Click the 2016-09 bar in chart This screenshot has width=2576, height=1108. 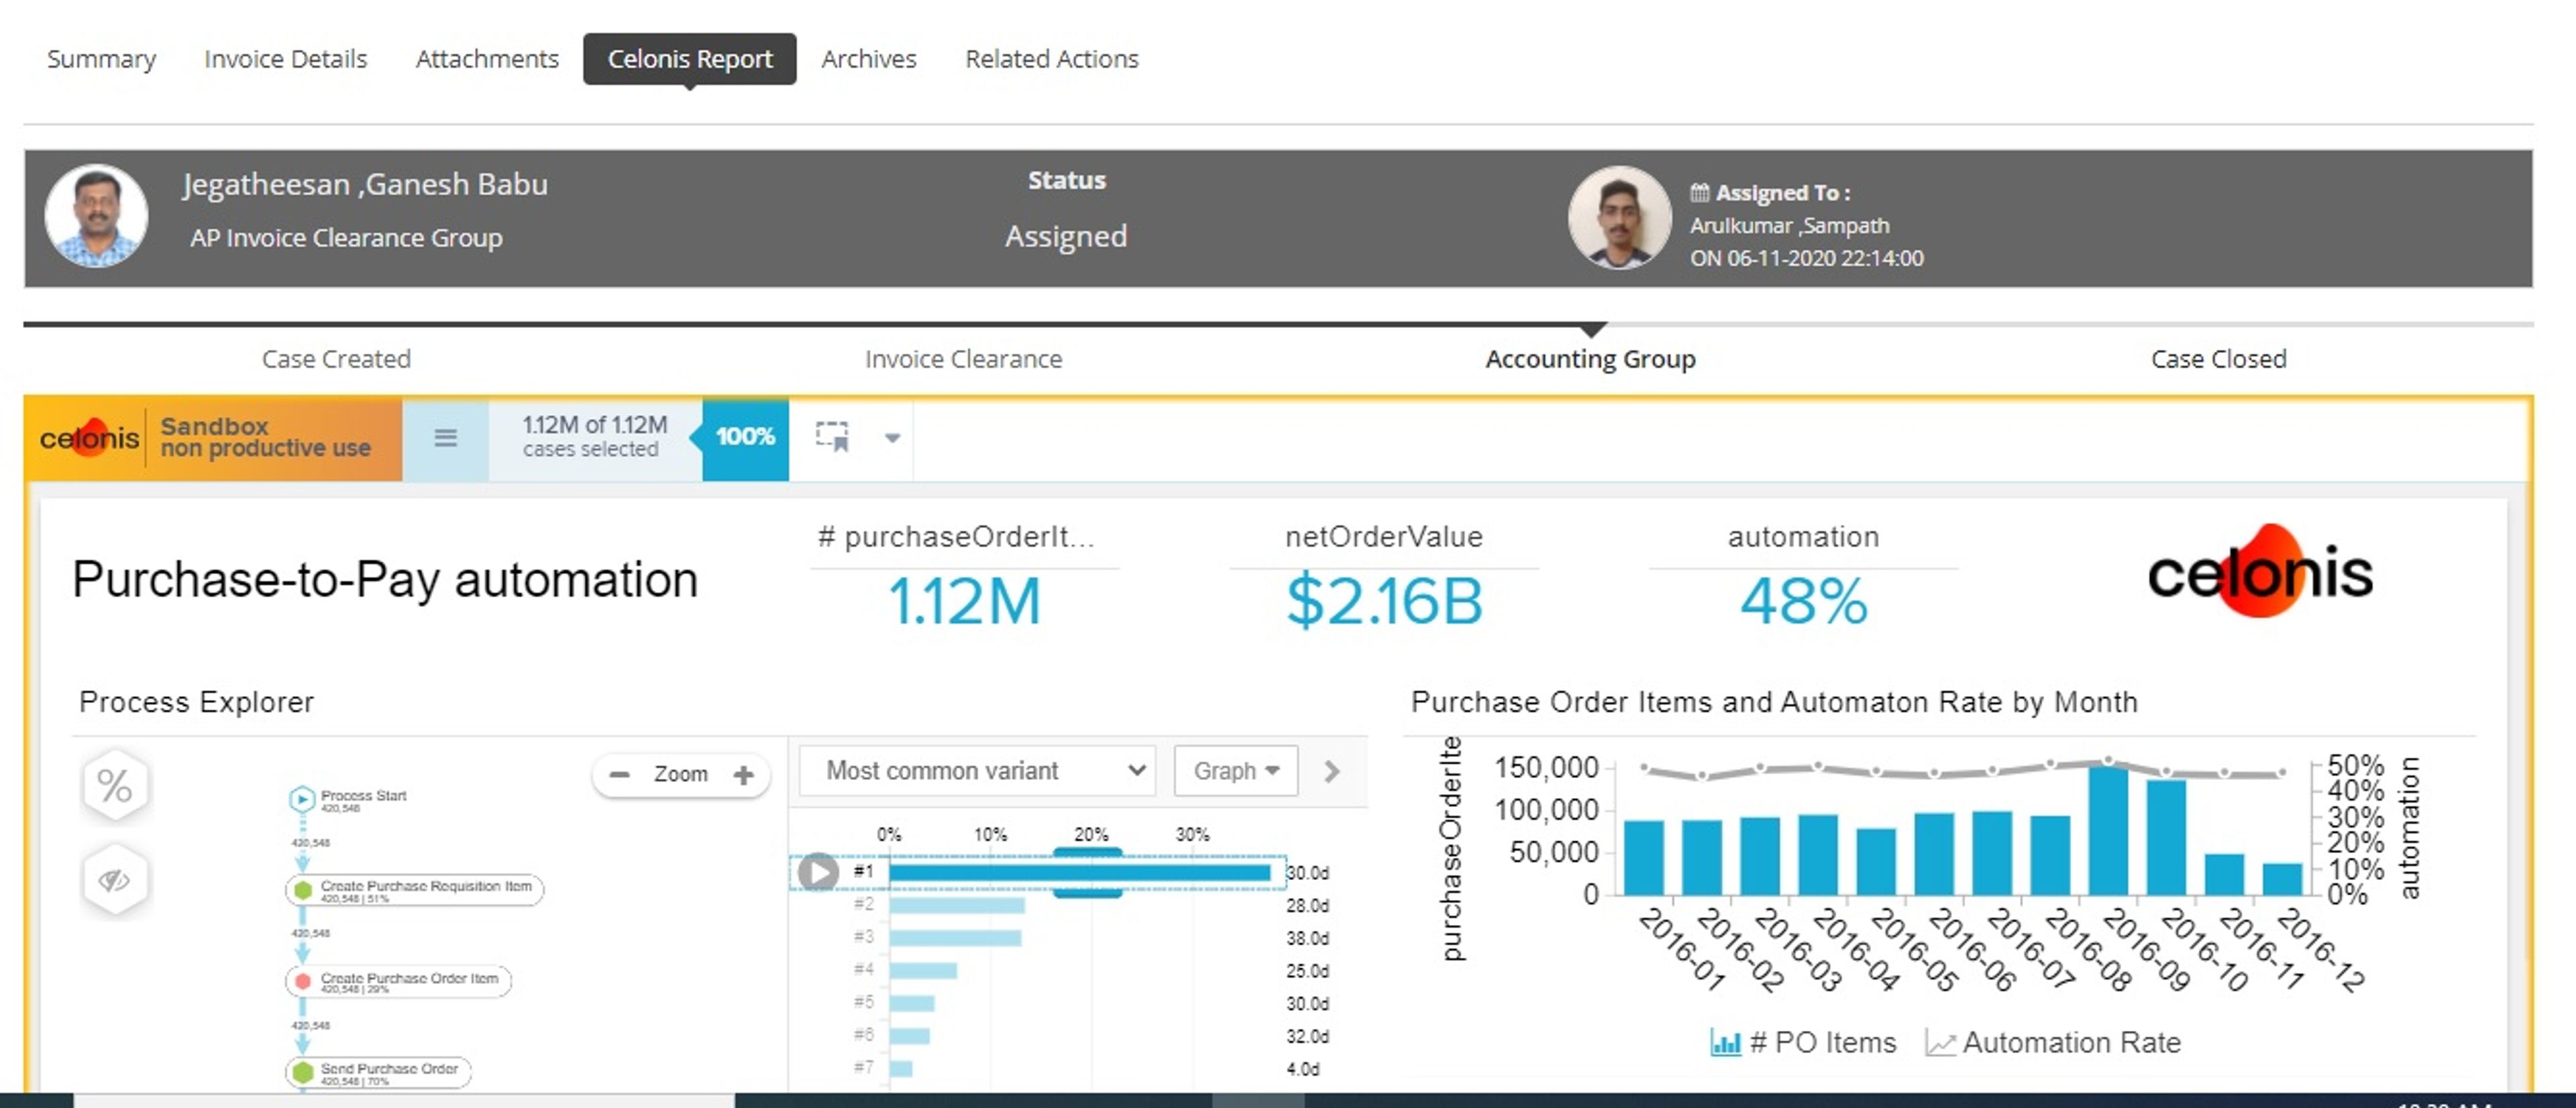[x=2108, y=830]
